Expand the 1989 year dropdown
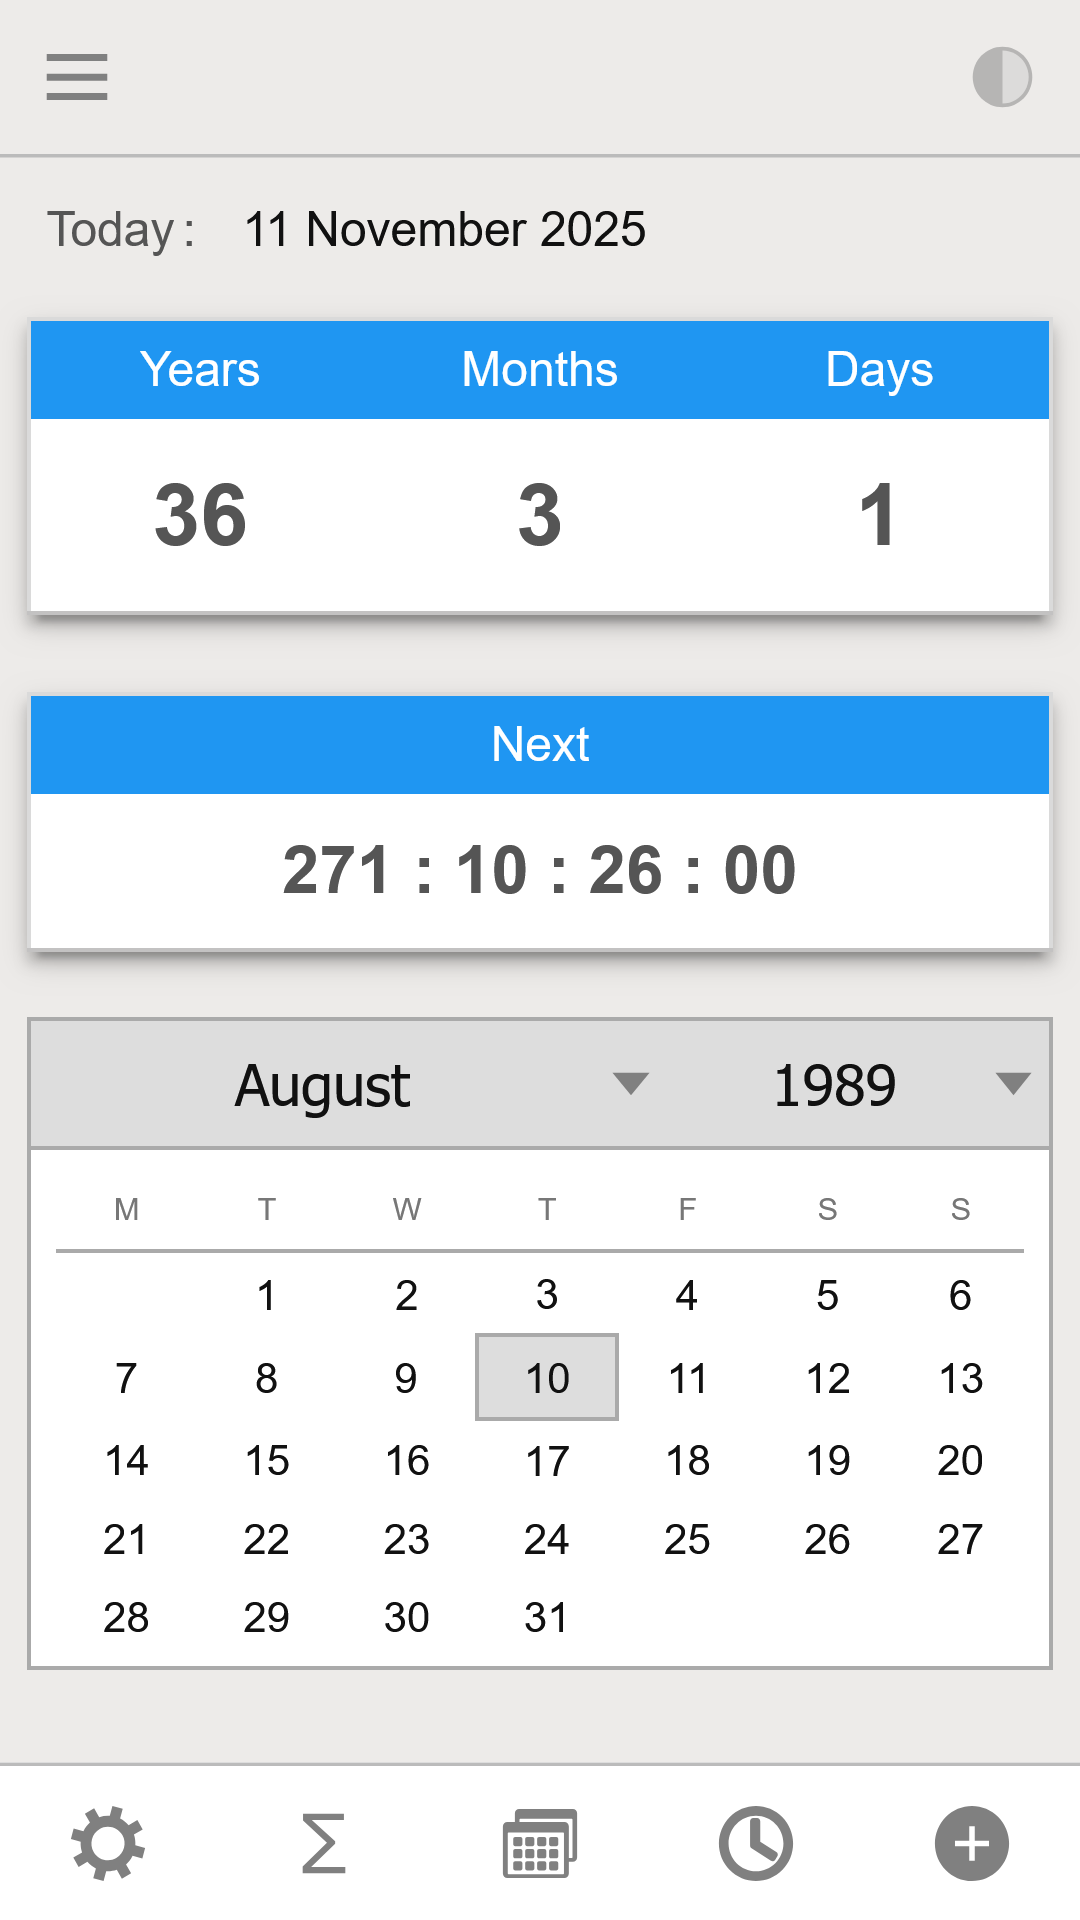The width and height of the screenshot is (1080, 1920). (835, 1085)
